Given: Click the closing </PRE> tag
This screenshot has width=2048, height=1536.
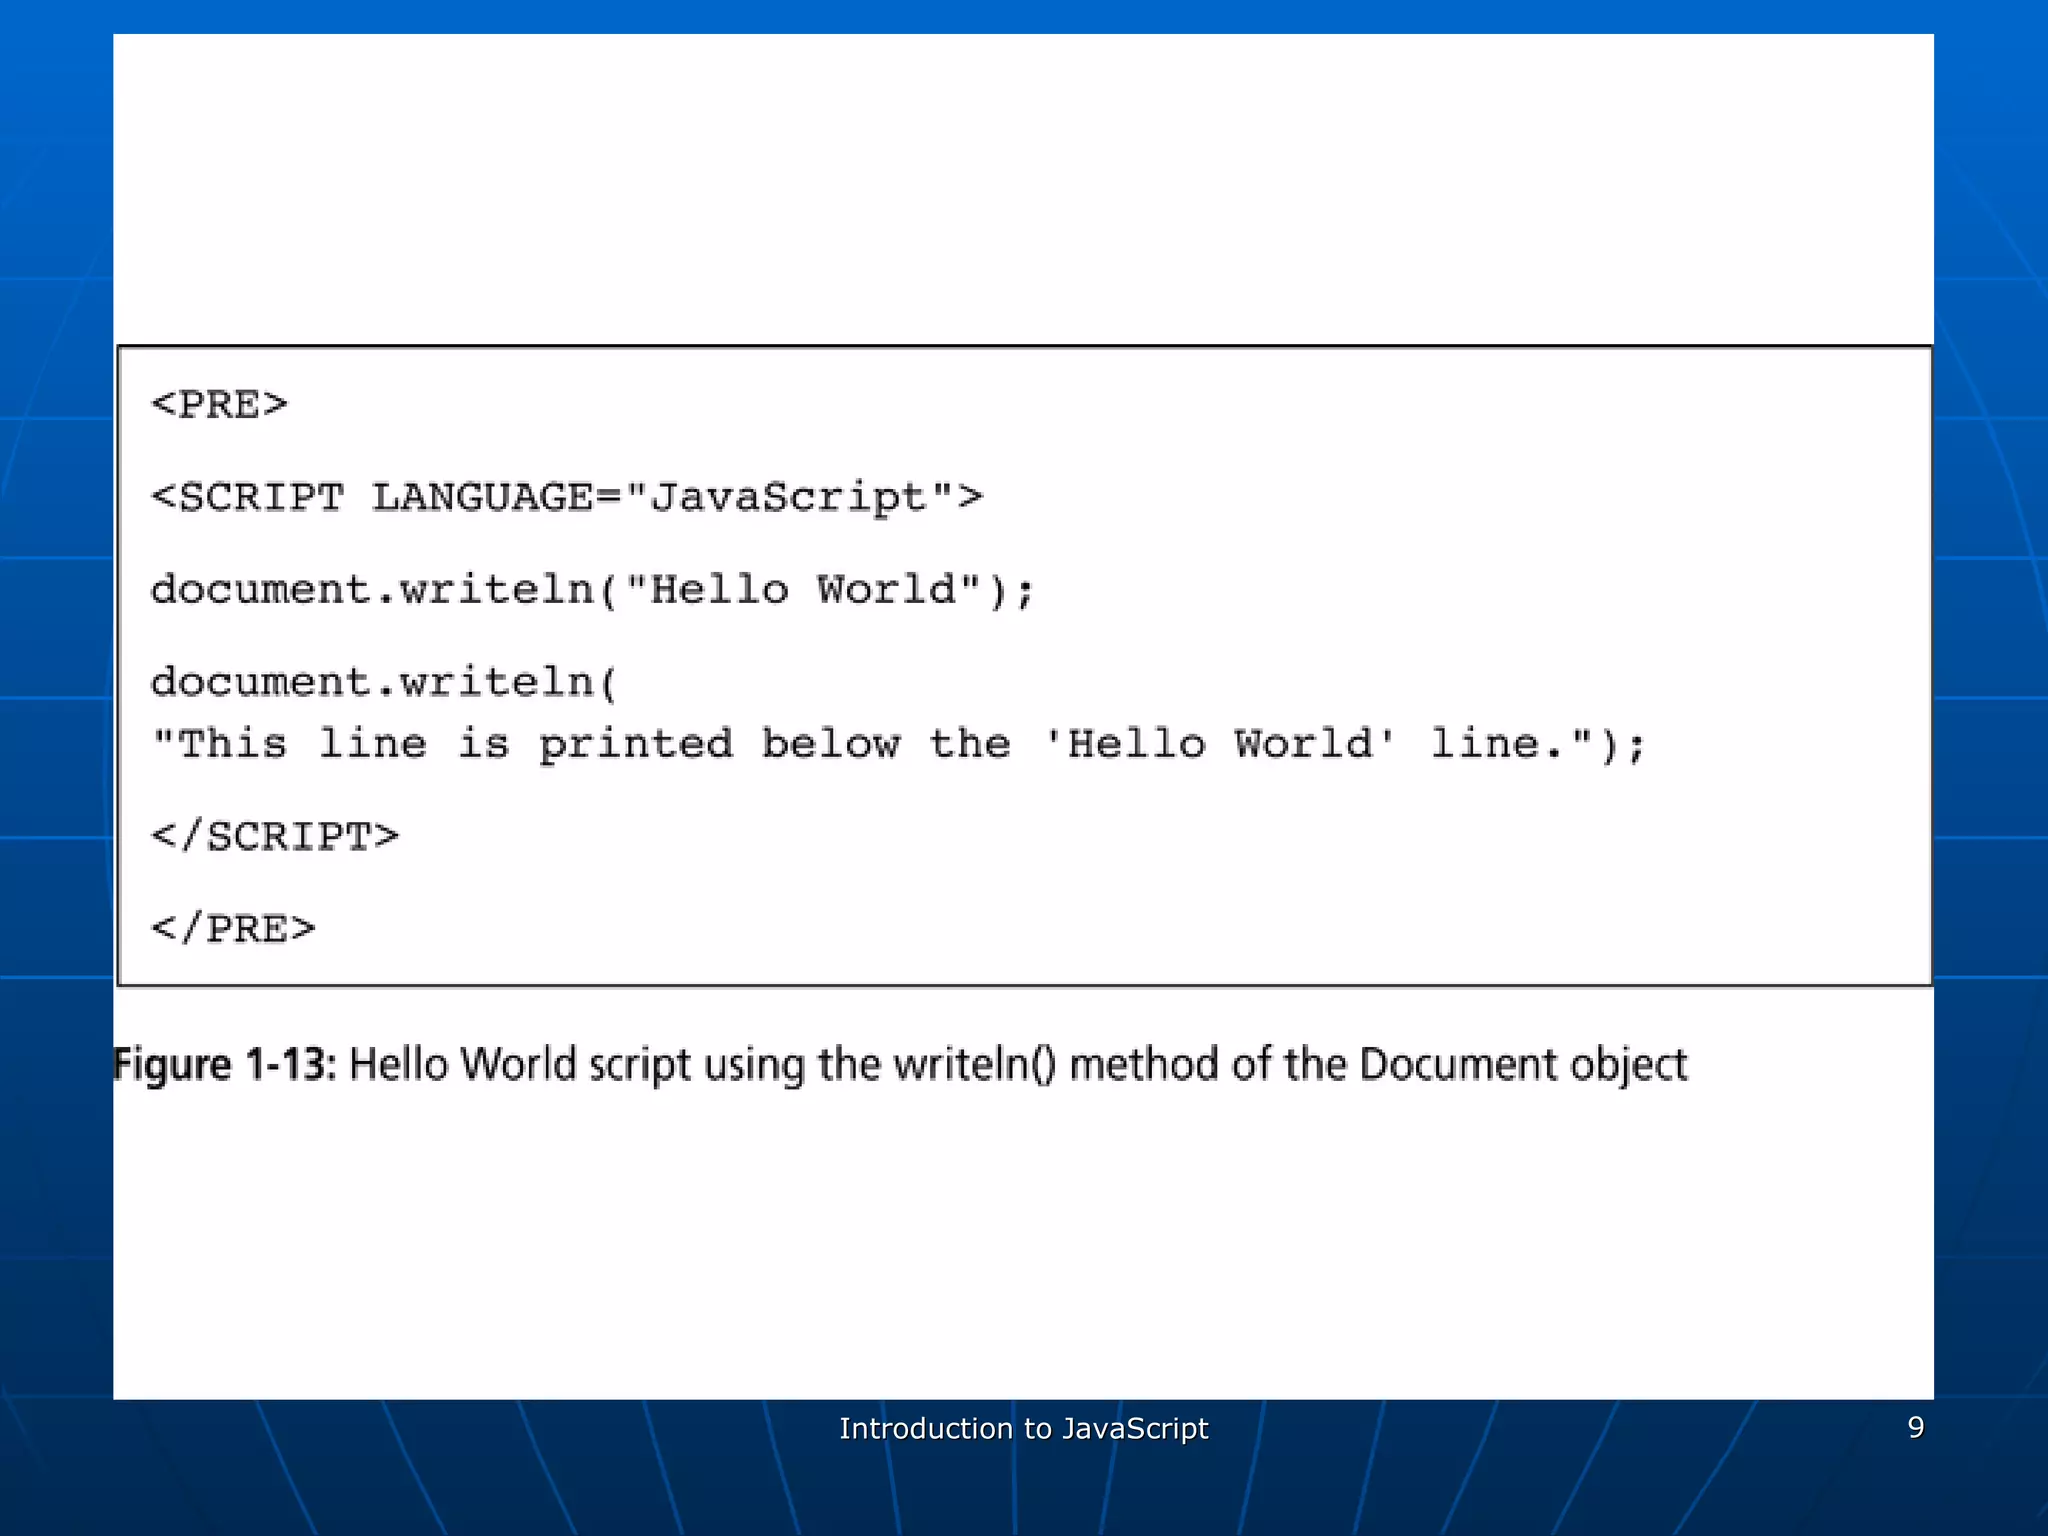Looking at the screenshot, I should tap(233, 929).
